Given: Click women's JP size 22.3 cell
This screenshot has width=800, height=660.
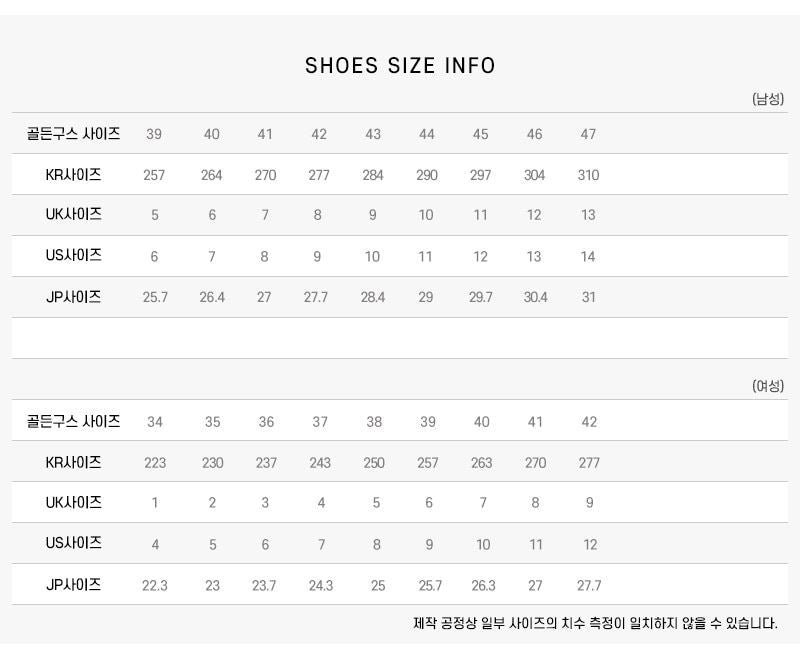Looking at the screenshot, I should click(x=155, y=586).
